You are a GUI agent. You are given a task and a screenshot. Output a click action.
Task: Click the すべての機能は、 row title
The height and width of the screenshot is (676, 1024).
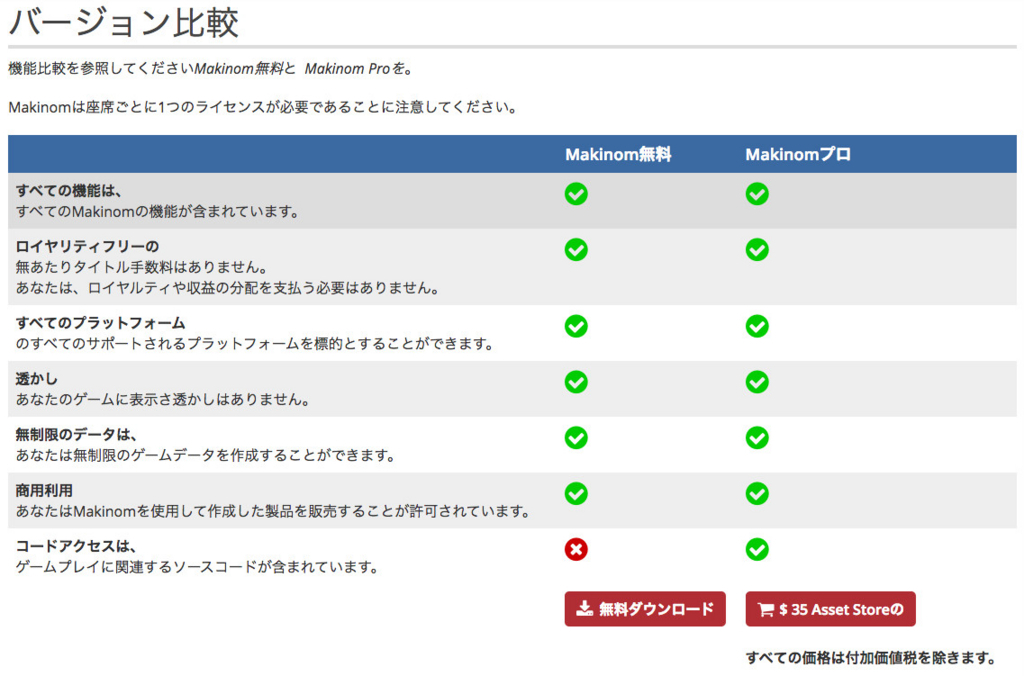click(69, 191)
